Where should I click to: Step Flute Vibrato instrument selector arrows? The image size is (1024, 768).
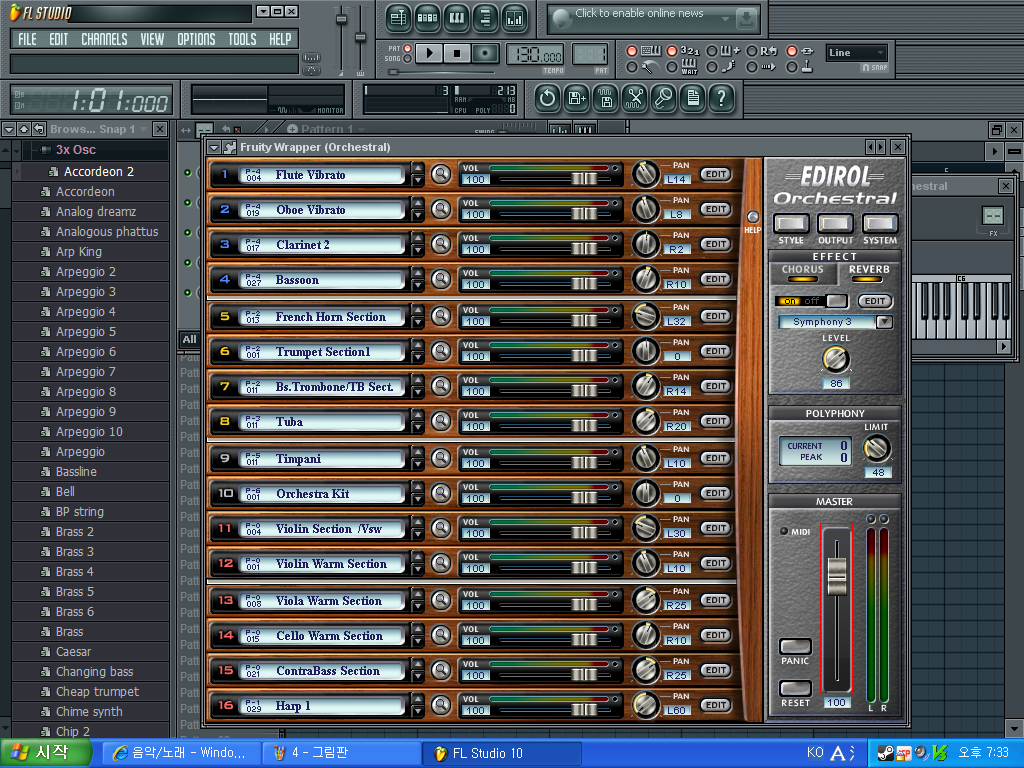tap(418, 174)
